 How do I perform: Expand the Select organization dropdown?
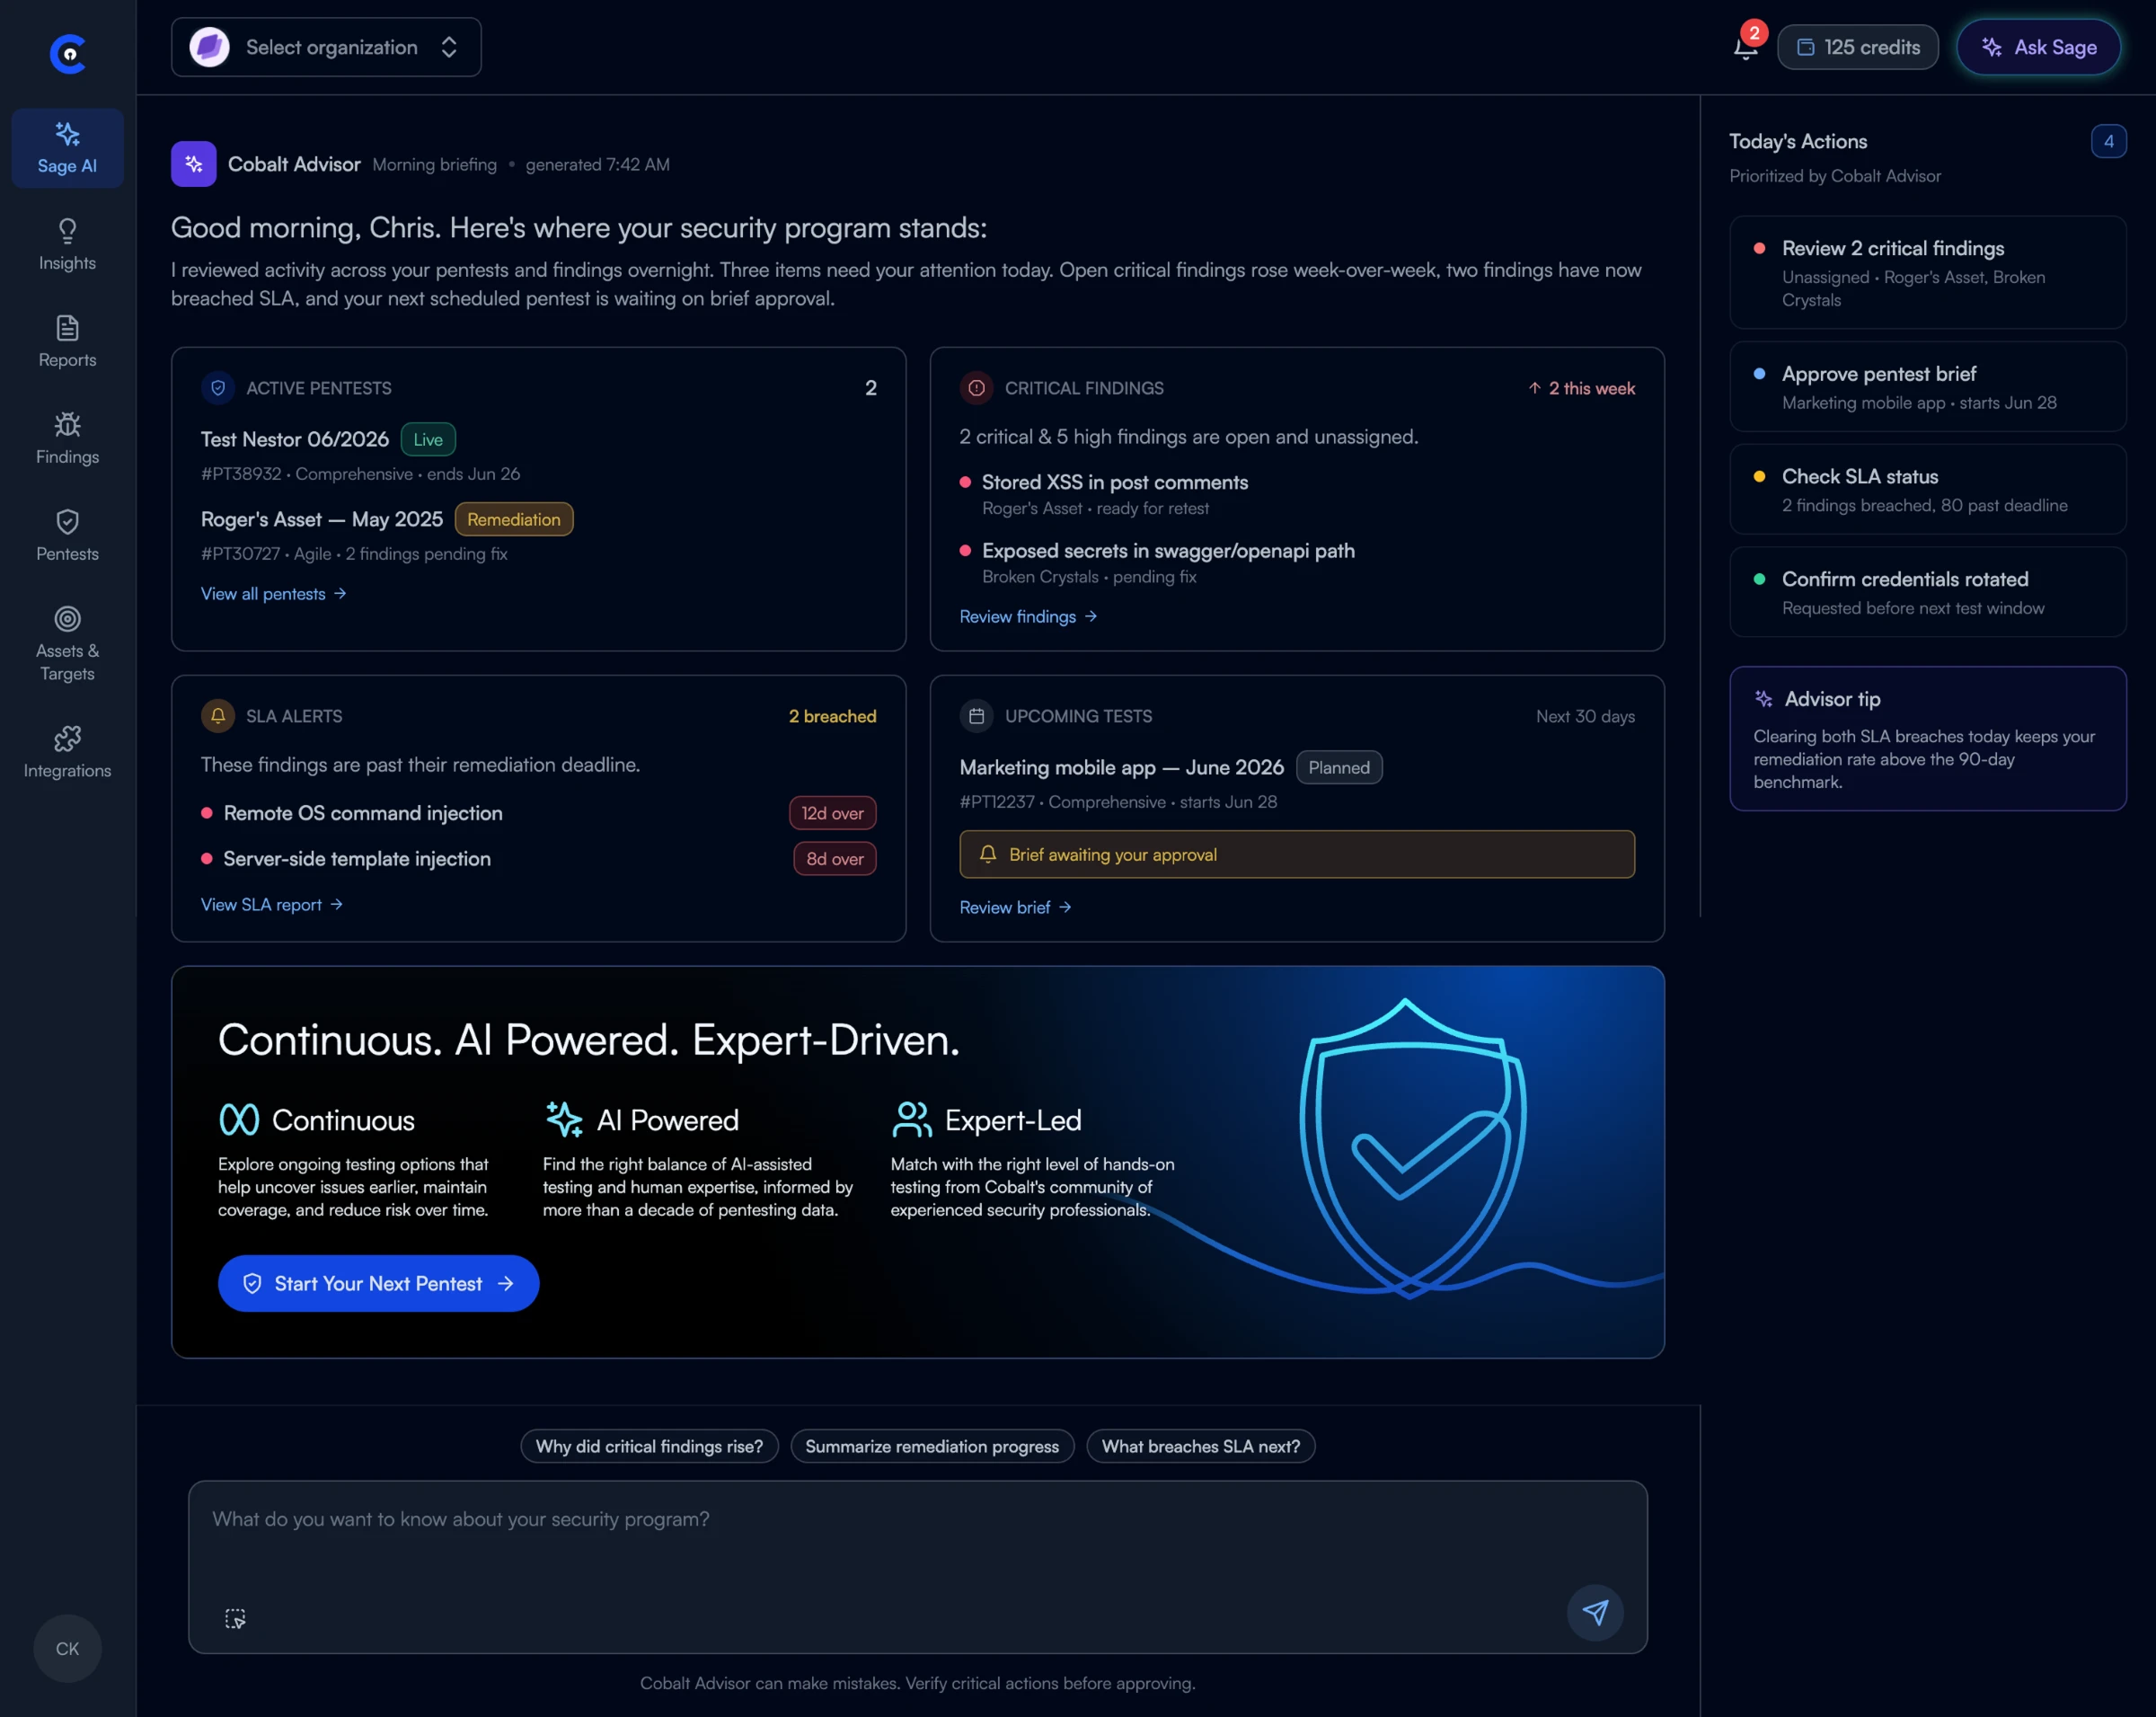coord(326,47)
